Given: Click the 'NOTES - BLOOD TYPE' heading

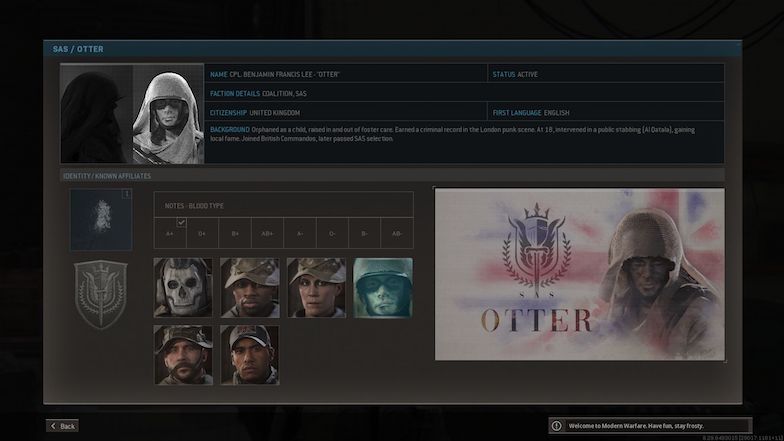Looking at the screenshot, I should (194, 206).
